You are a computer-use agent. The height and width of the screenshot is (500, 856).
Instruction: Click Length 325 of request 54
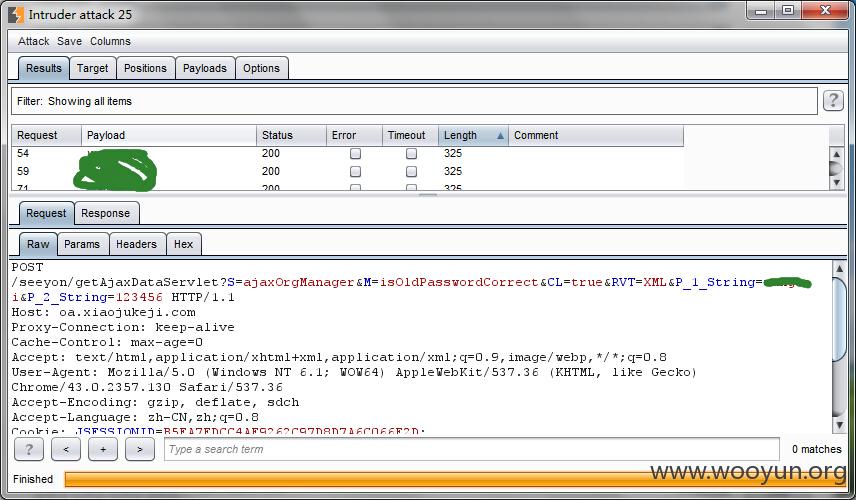(453, 153)
